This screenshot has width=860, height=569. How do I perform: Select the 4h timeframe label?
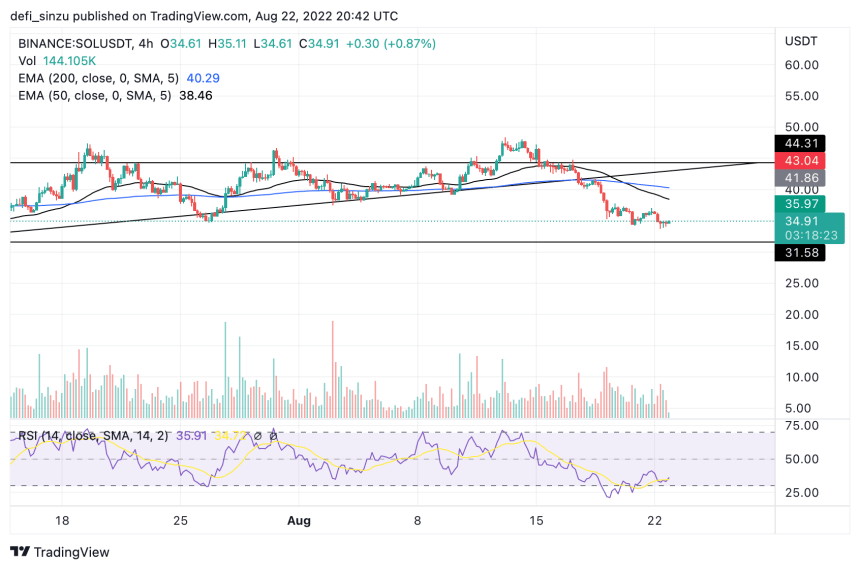(146, 43)
